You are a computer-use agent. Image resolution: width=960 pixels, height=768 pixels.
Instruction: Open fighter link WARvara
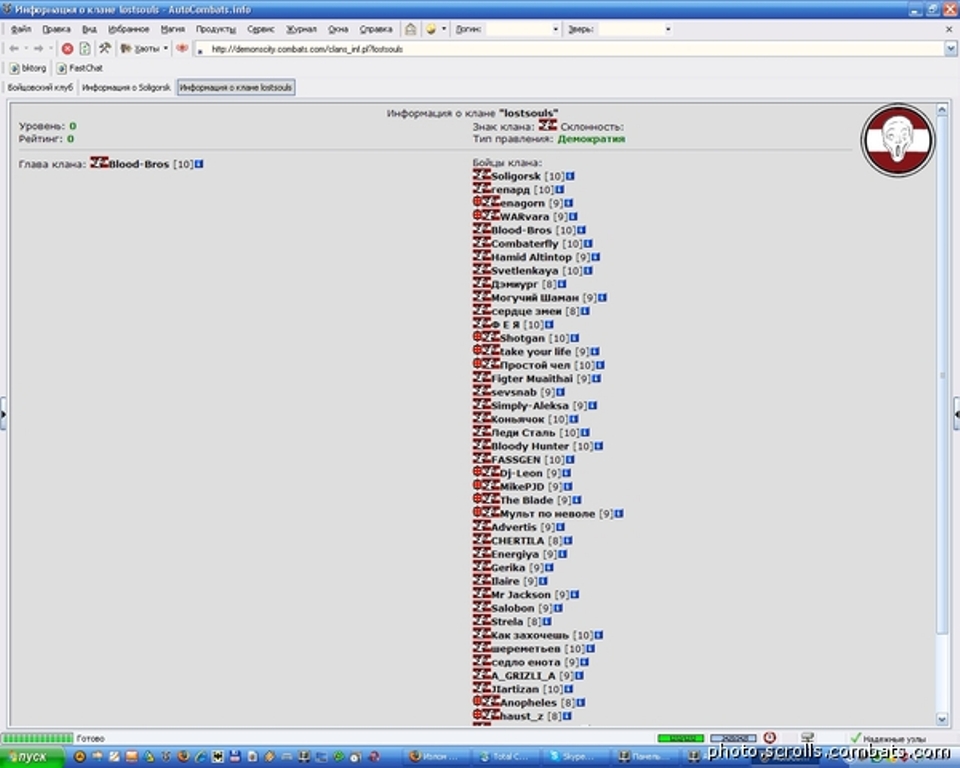pos(525,217)
